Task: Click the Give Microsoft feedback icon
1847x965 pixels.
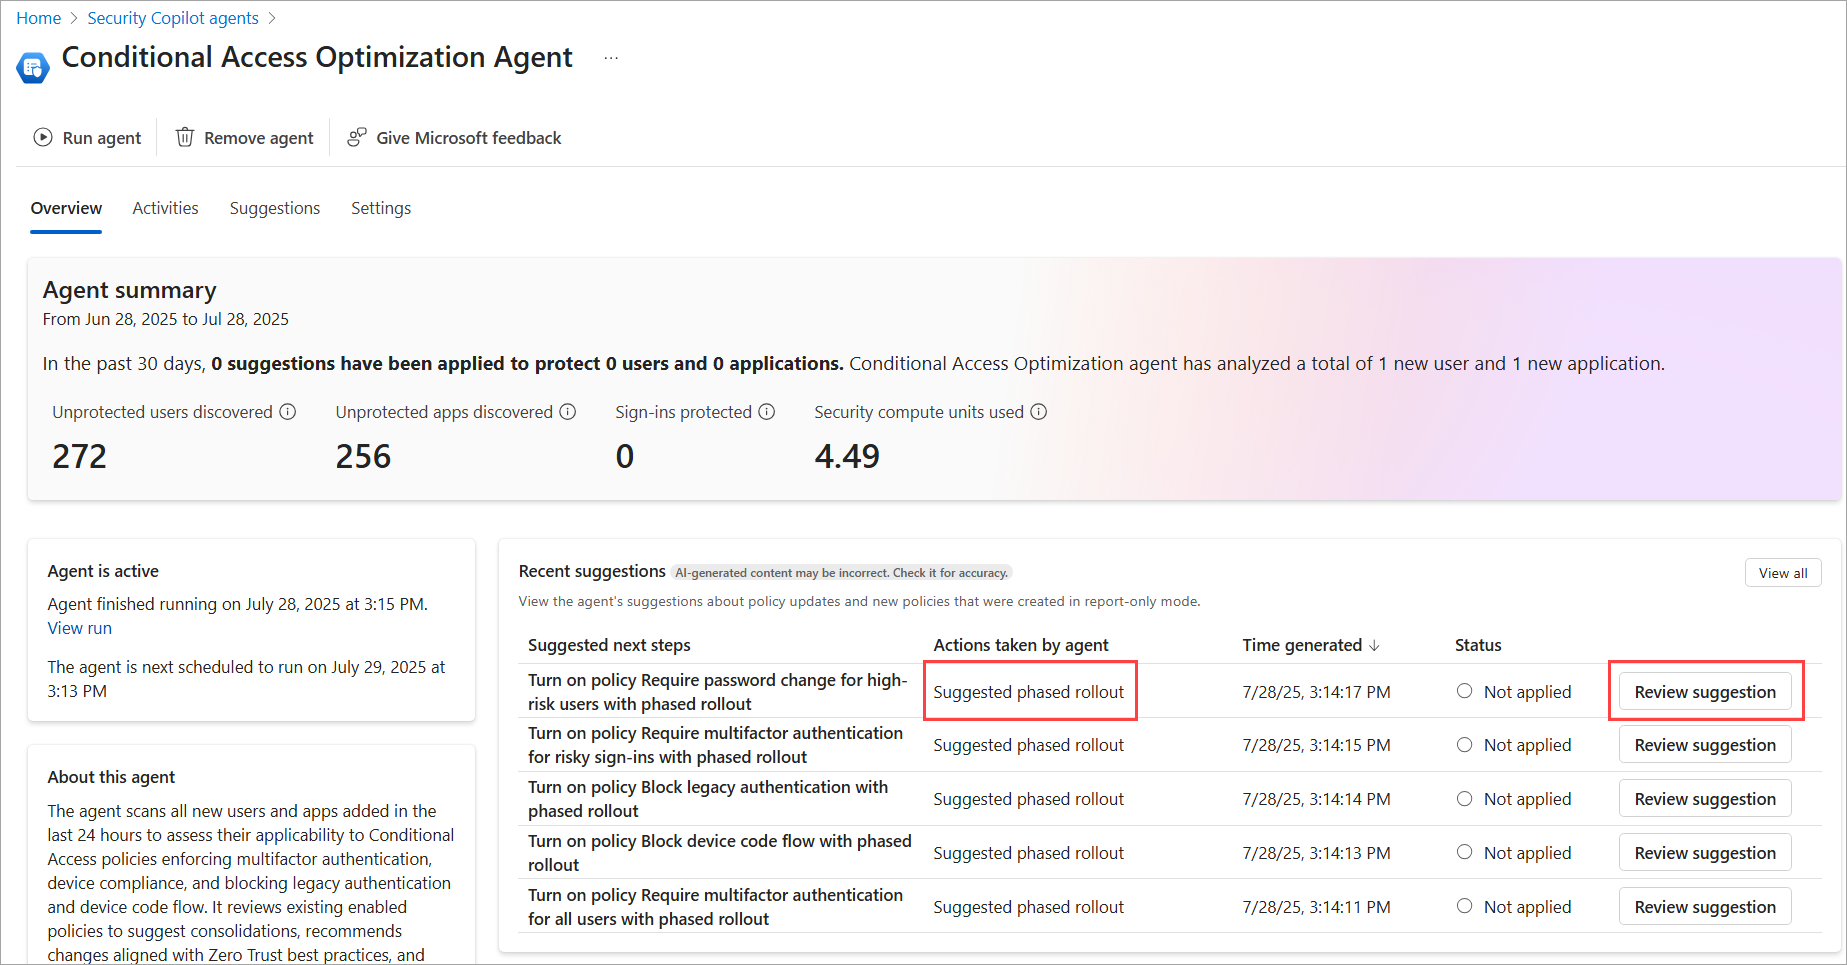Action: 357,137
